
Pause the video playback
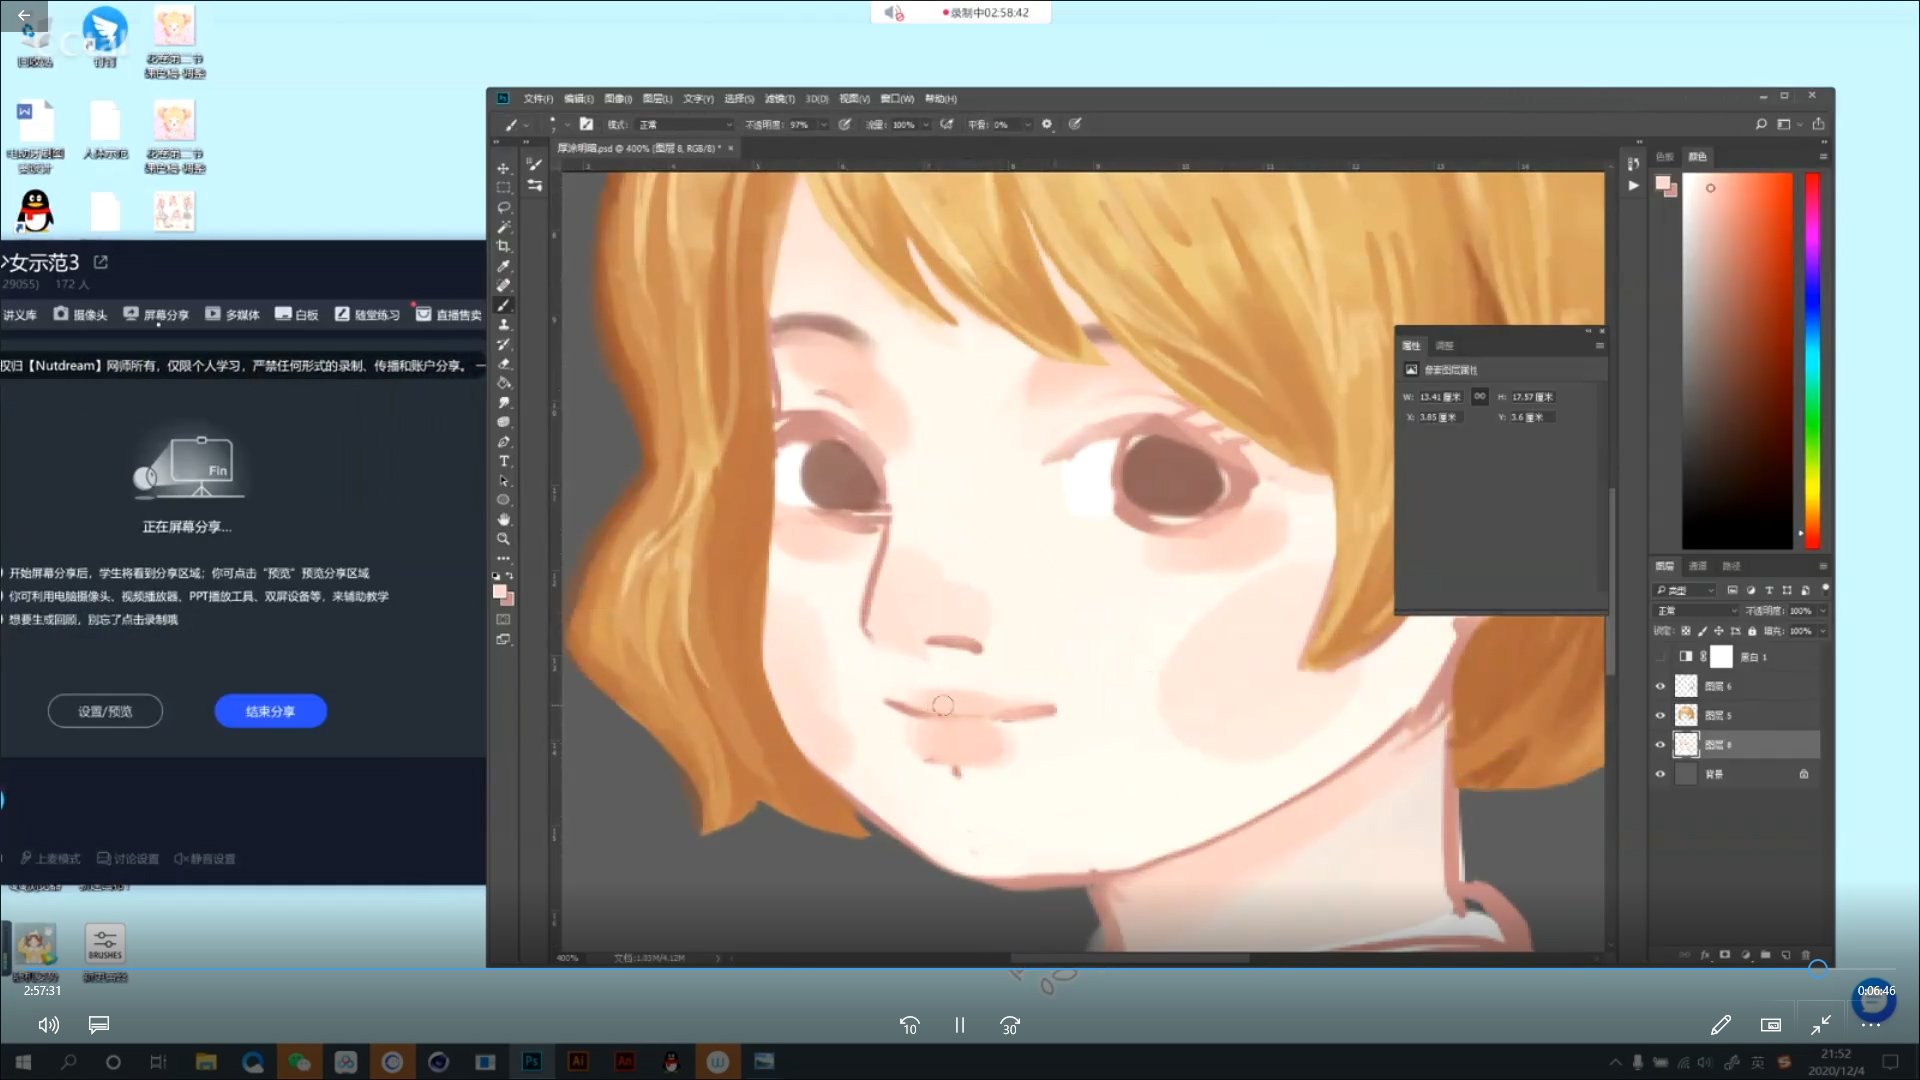[959, 1025]
